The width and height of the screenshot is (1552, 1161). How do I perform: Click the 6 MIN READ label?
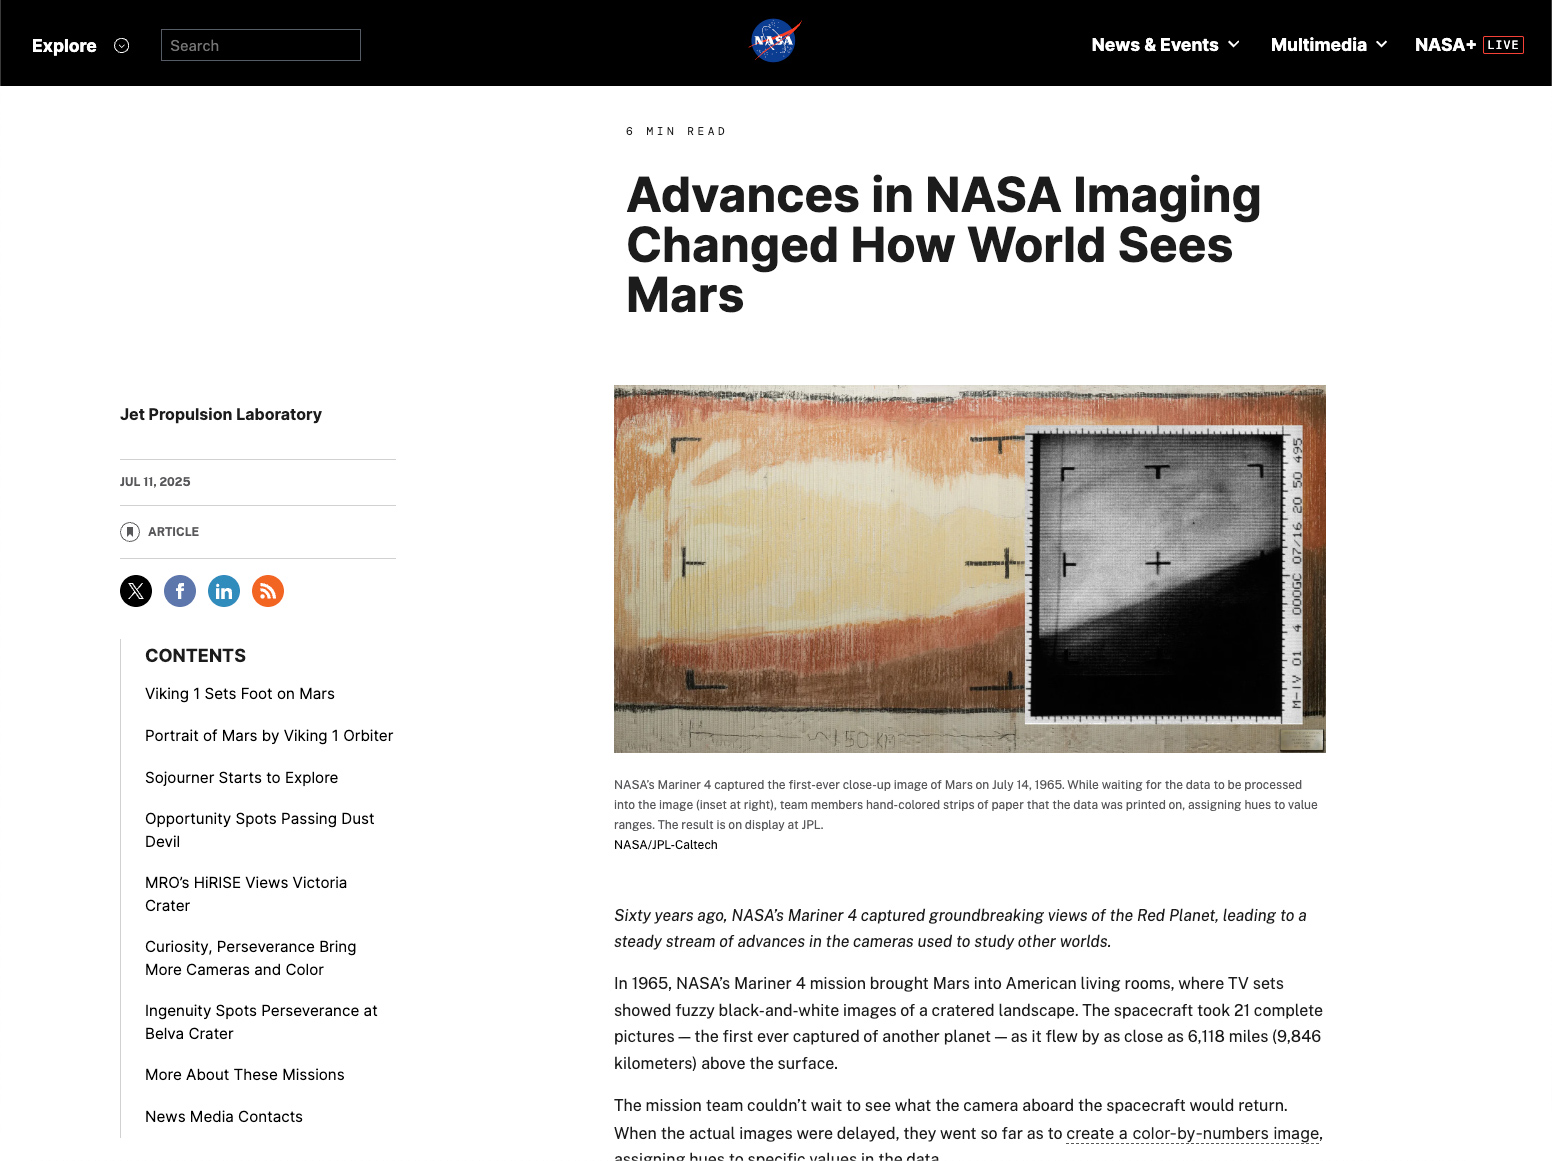[x=676, y=132]
